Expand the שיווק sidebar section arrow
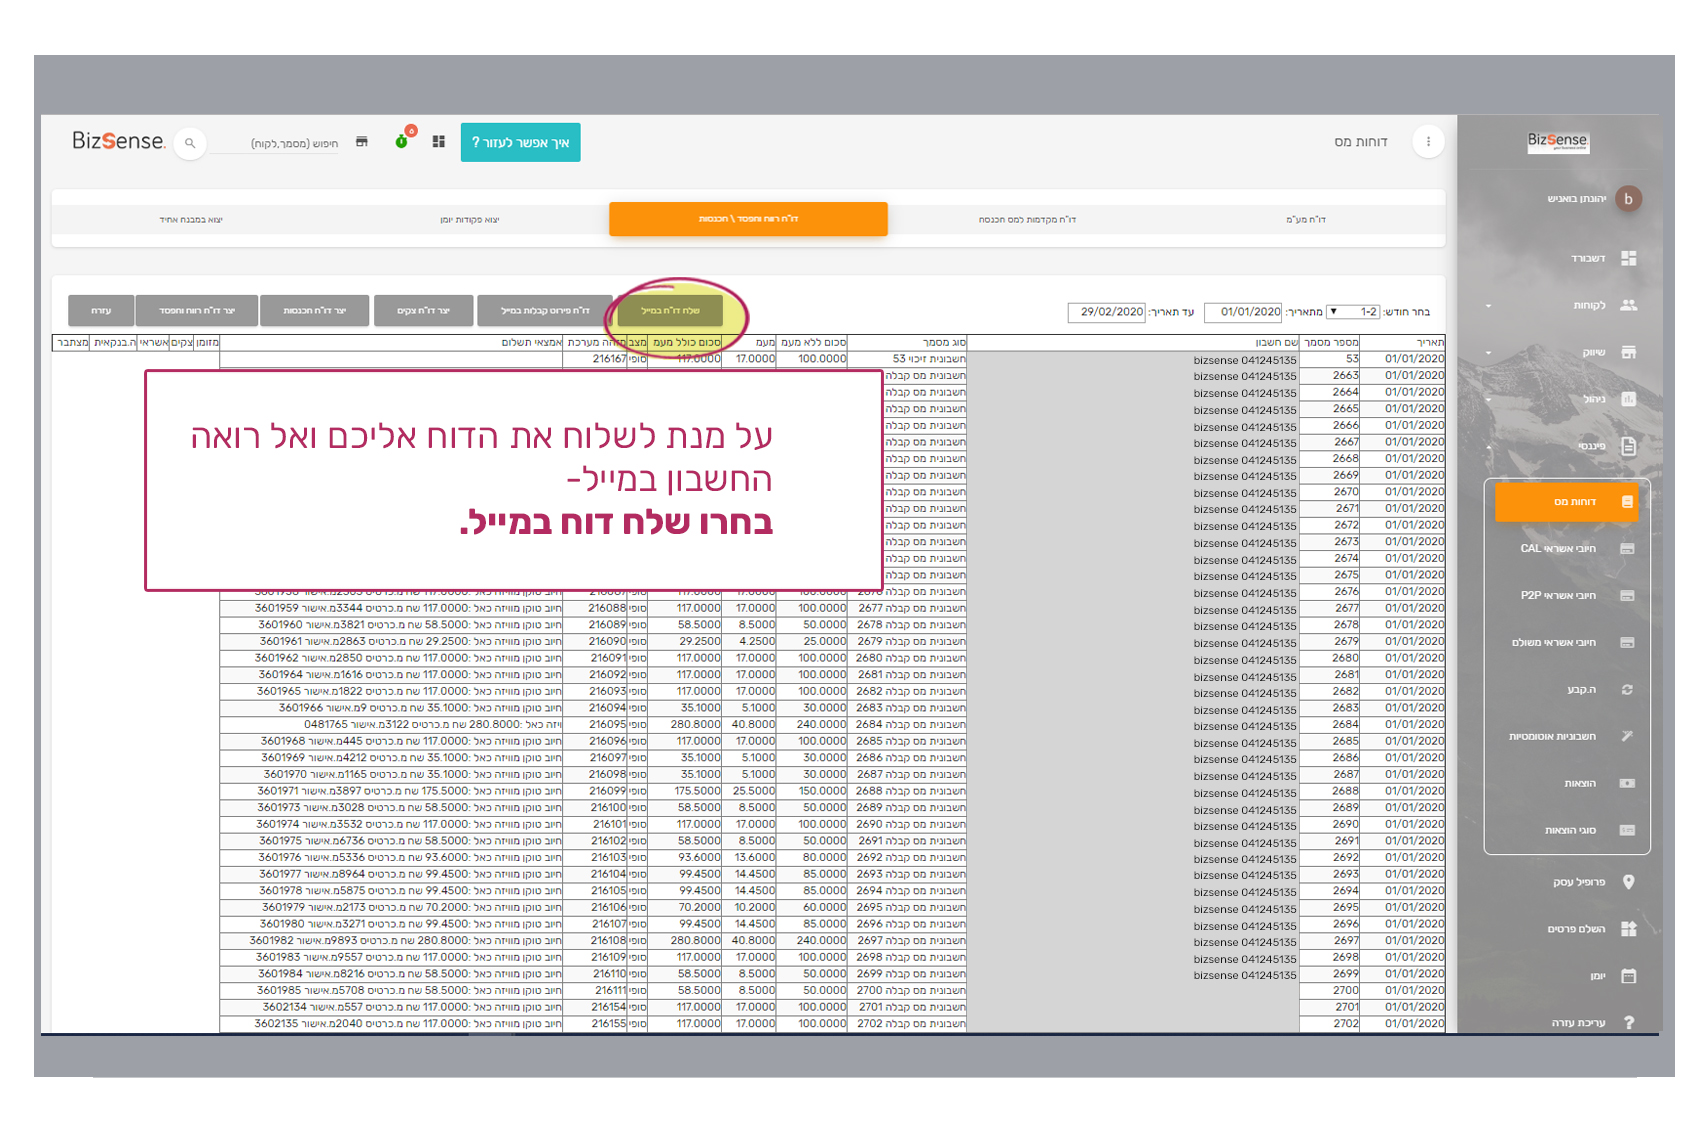Image resolution: width=1701 pixels, height=1134 pixels. [x=1488, y=353]
